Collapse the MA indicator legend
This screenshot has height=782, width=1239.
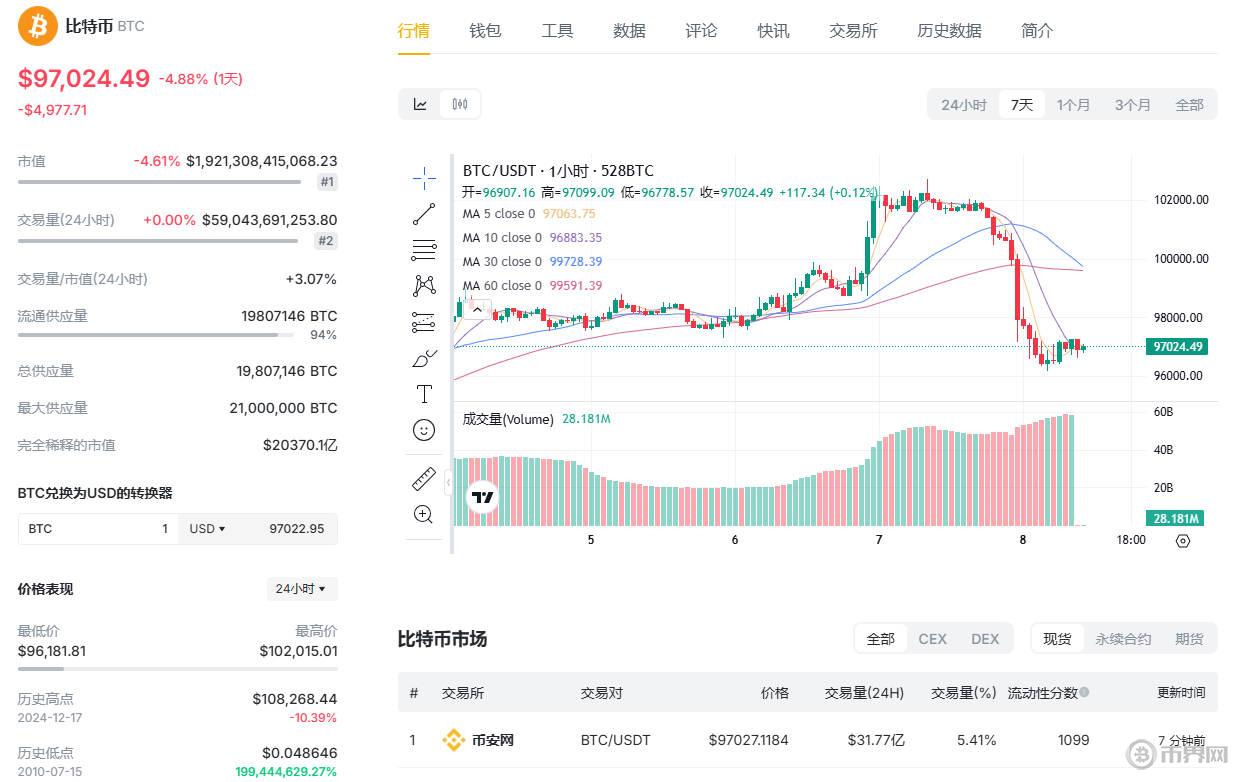477,310
